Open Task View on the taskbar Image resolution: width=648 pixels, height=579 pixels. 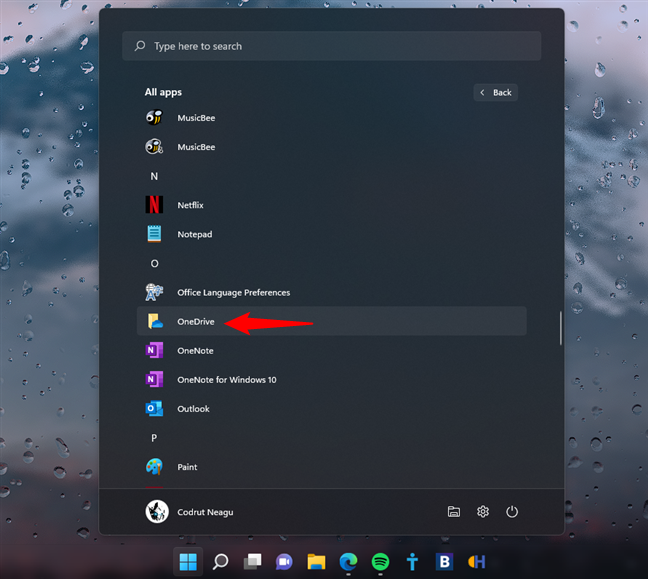point(253,562)
